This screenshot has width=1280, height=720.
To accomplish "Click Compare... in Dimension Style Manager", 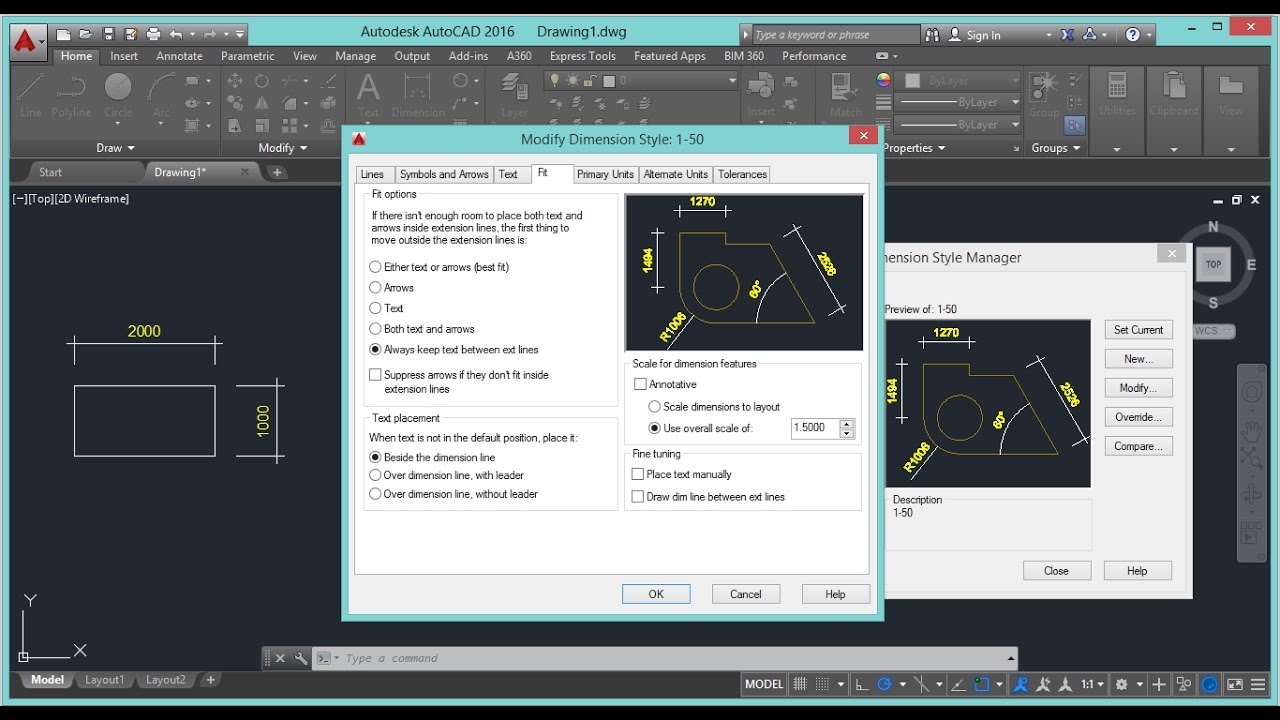I will coord(1139,446).
